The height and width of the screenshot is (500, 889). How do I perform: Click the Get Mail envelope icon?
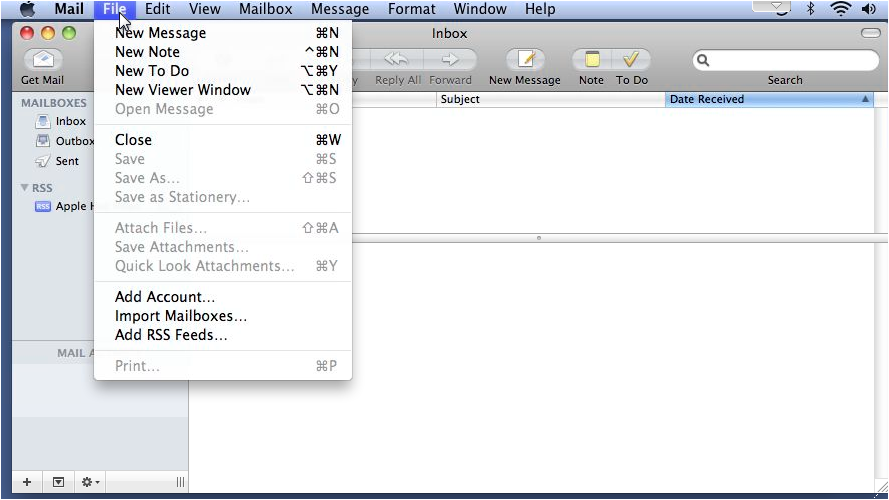[x=43, y=60]
